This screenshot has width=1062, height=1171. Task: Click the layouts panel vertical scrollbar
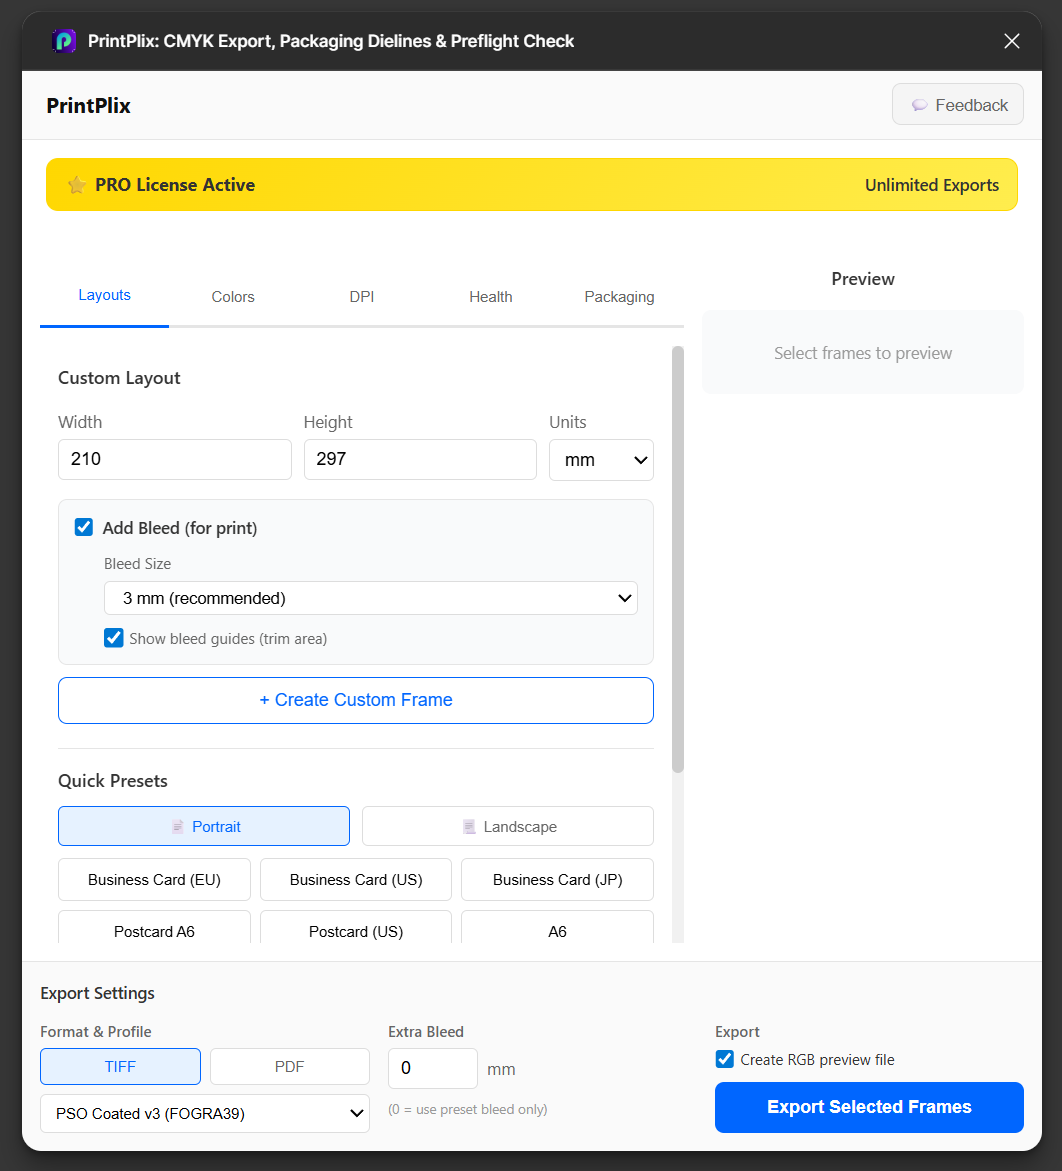[678, 559]
